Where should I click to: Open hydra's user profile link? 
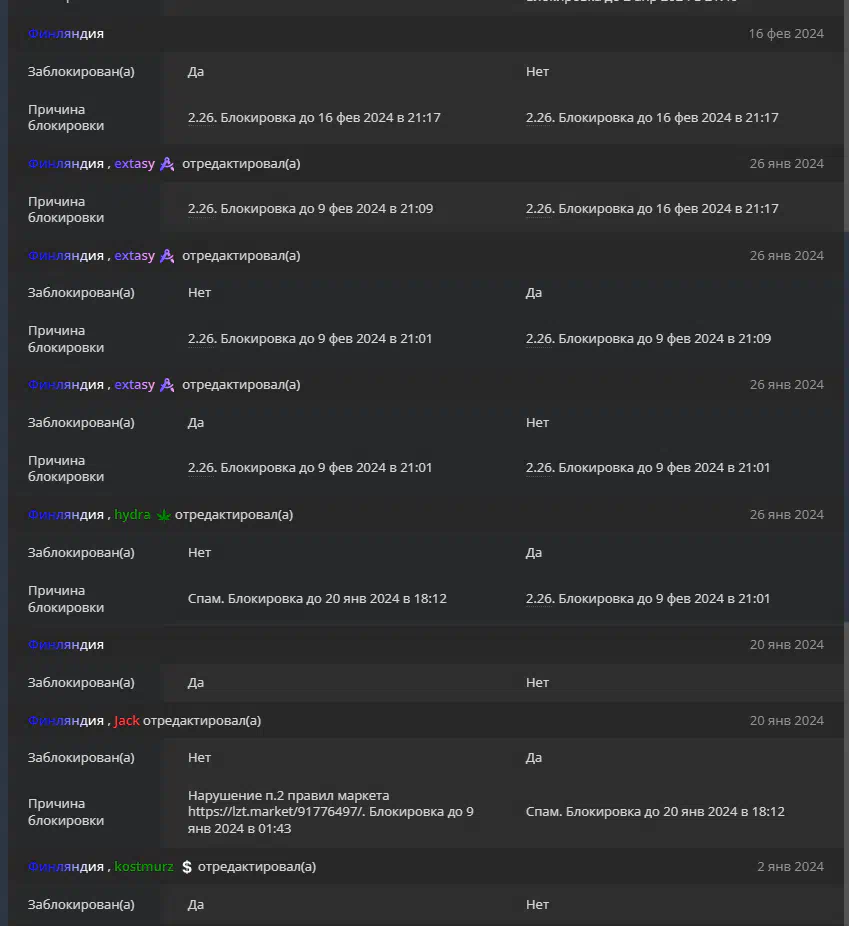[132, 514]
